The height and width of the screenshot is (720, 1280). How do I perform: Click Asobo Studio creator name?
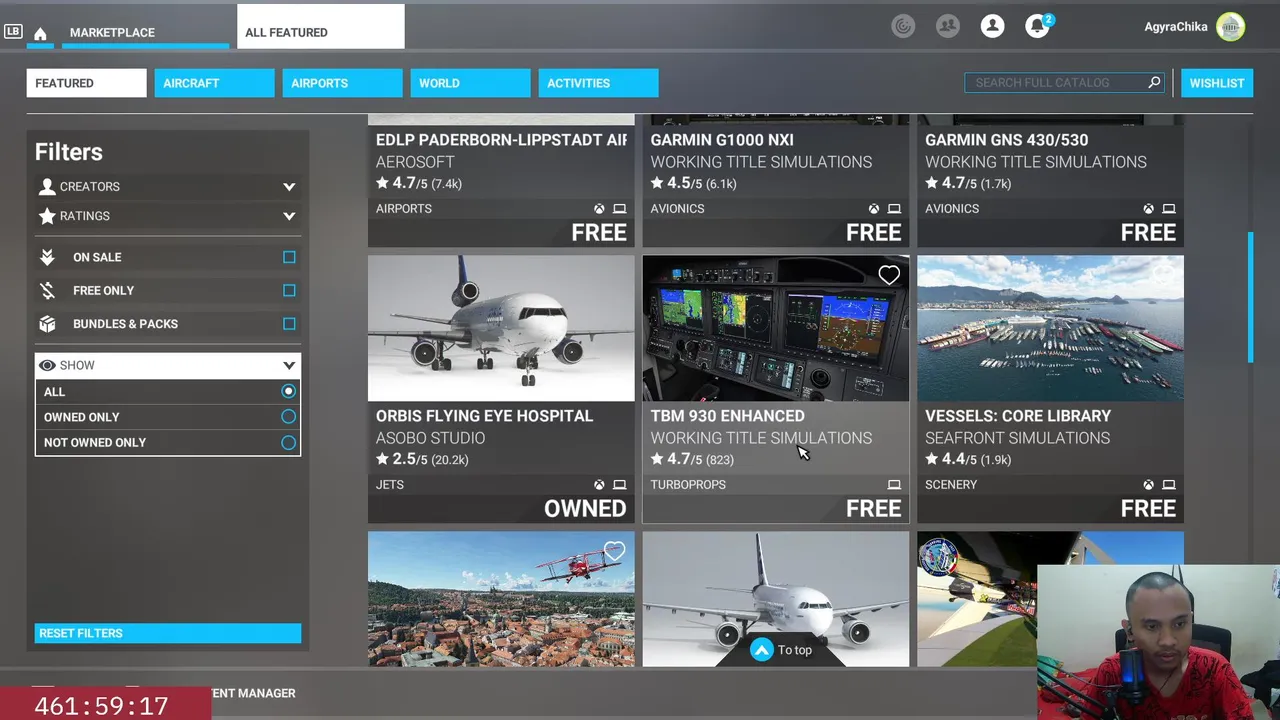click(x=430, y=438)
